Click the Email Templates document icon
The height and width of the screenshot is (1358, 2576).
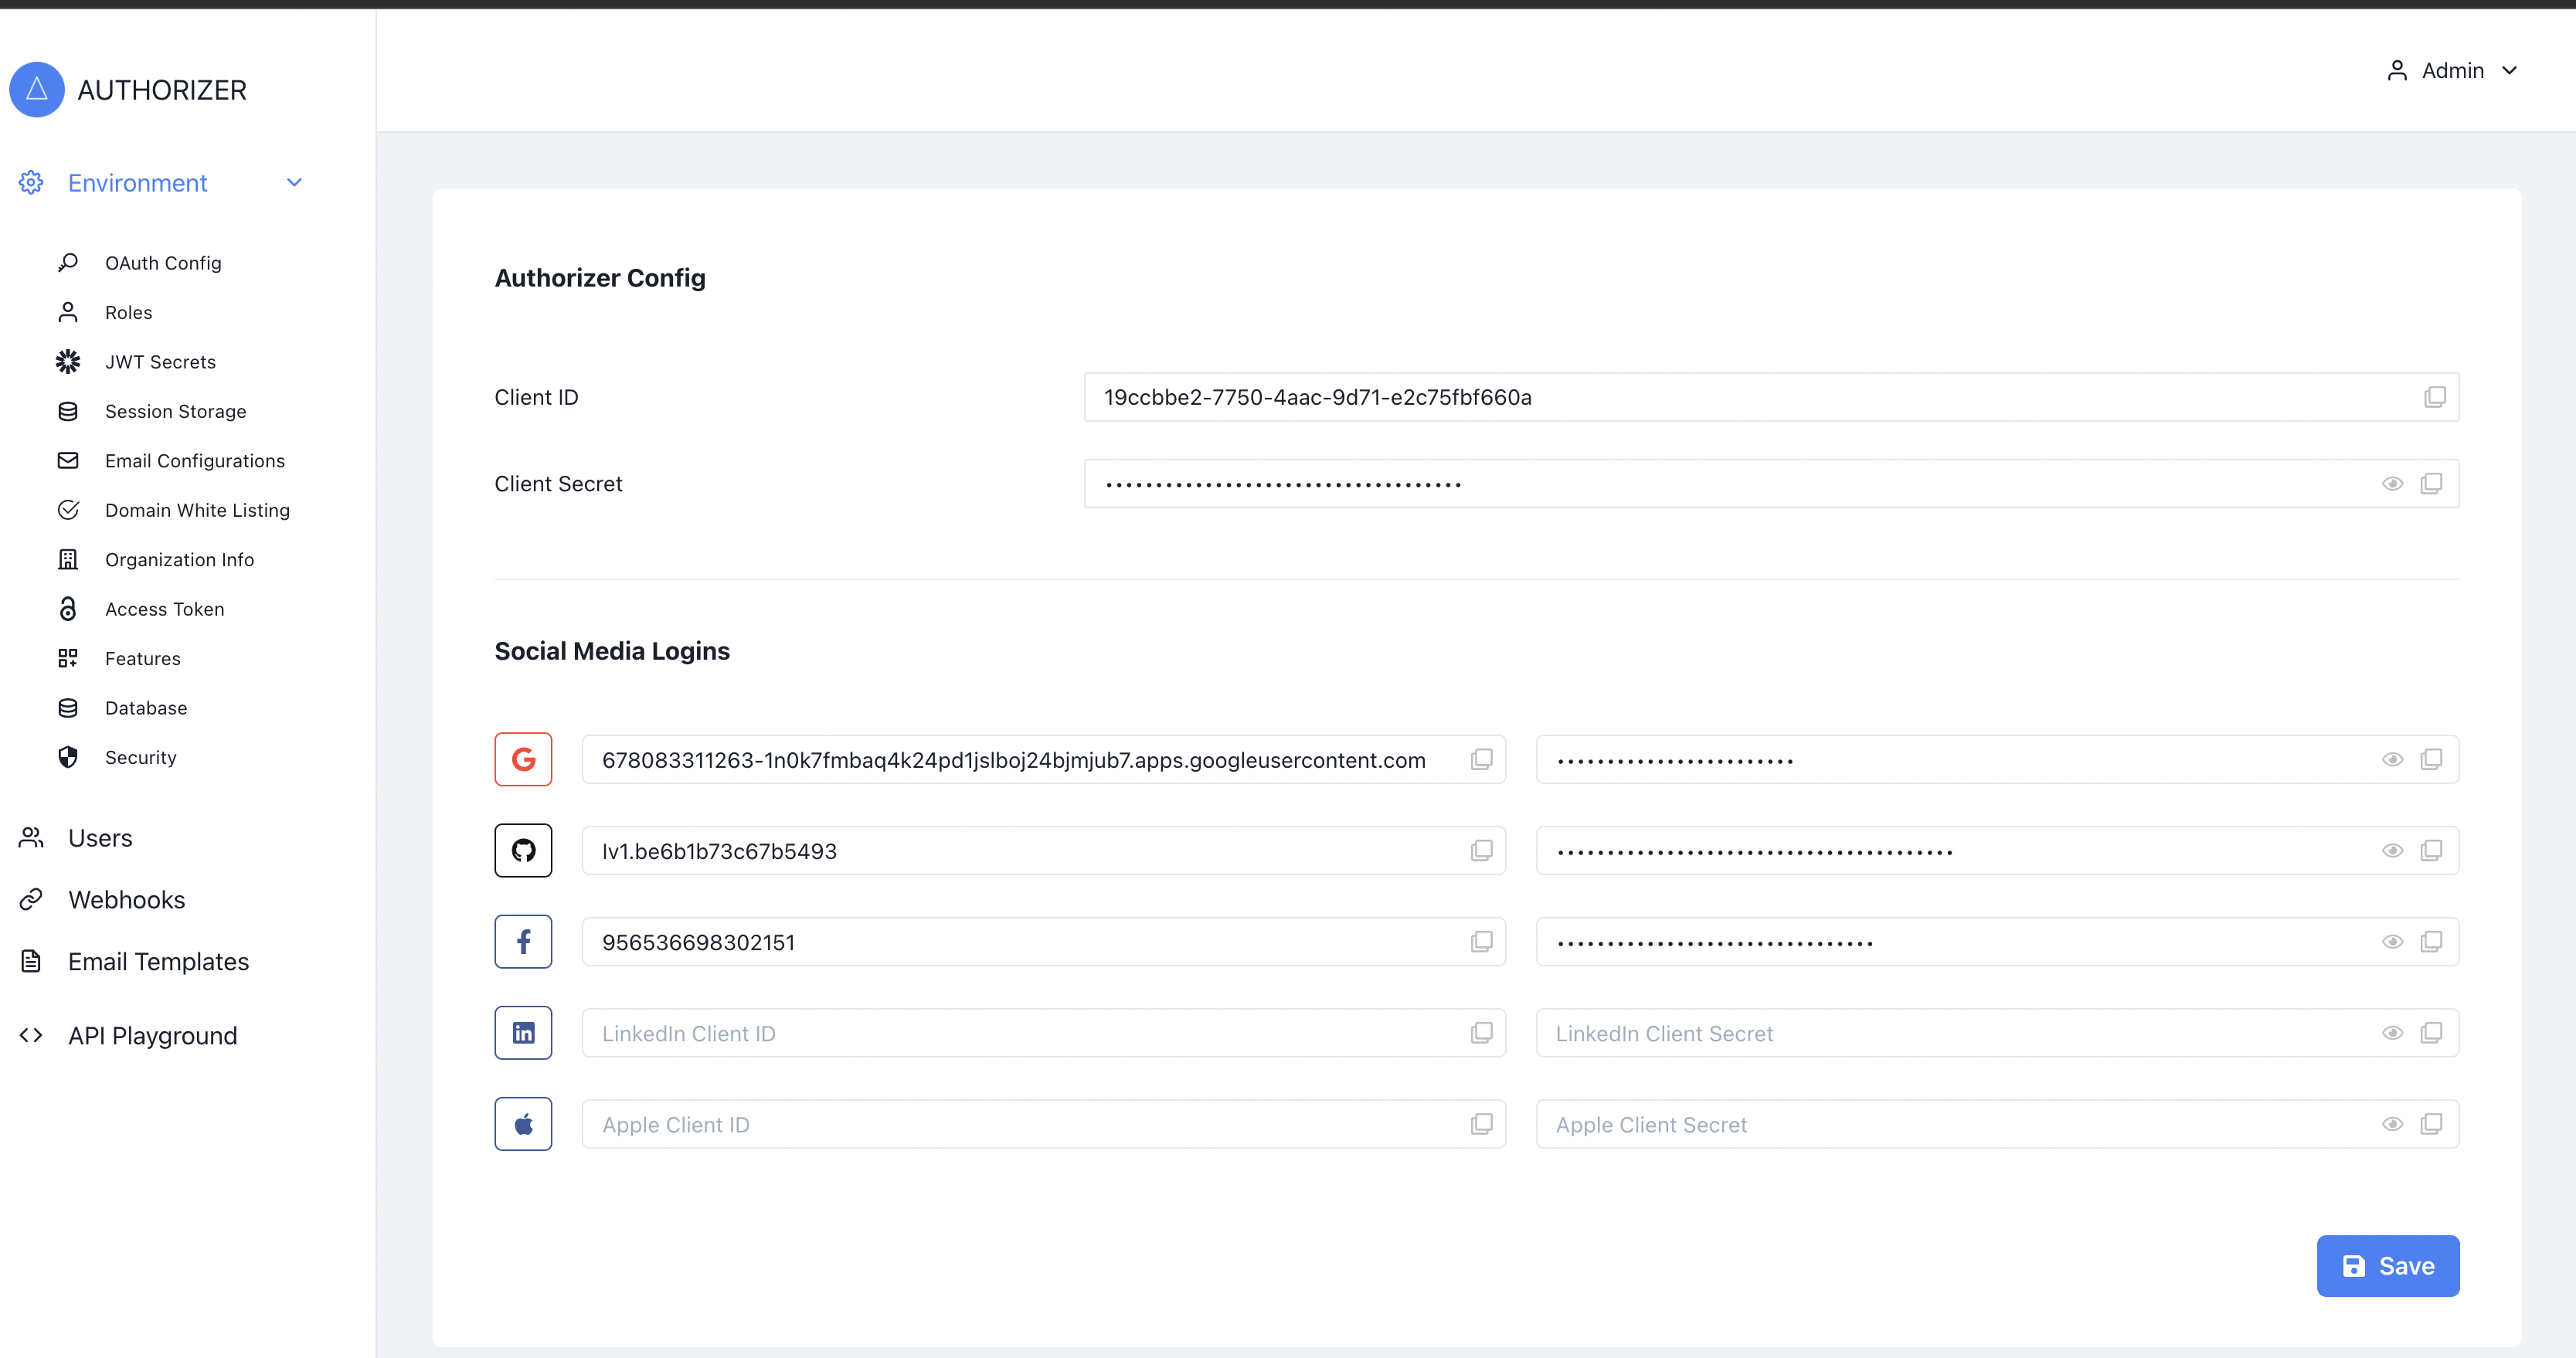click(x=31, y=962)
